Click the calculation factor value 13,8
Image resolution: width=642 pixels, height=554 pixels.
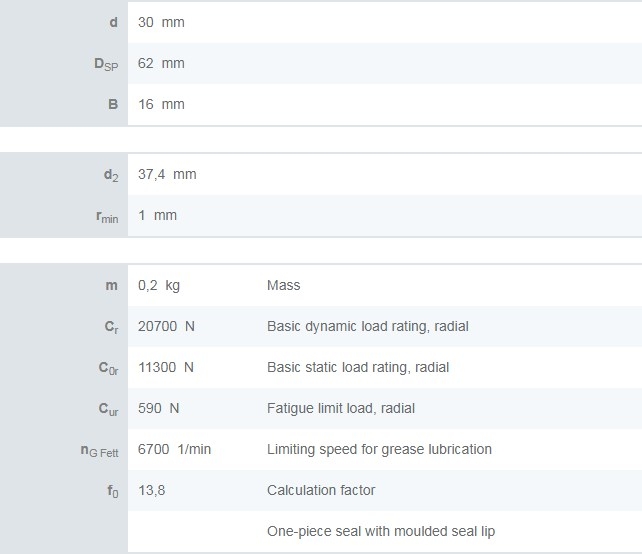[151, 490]
